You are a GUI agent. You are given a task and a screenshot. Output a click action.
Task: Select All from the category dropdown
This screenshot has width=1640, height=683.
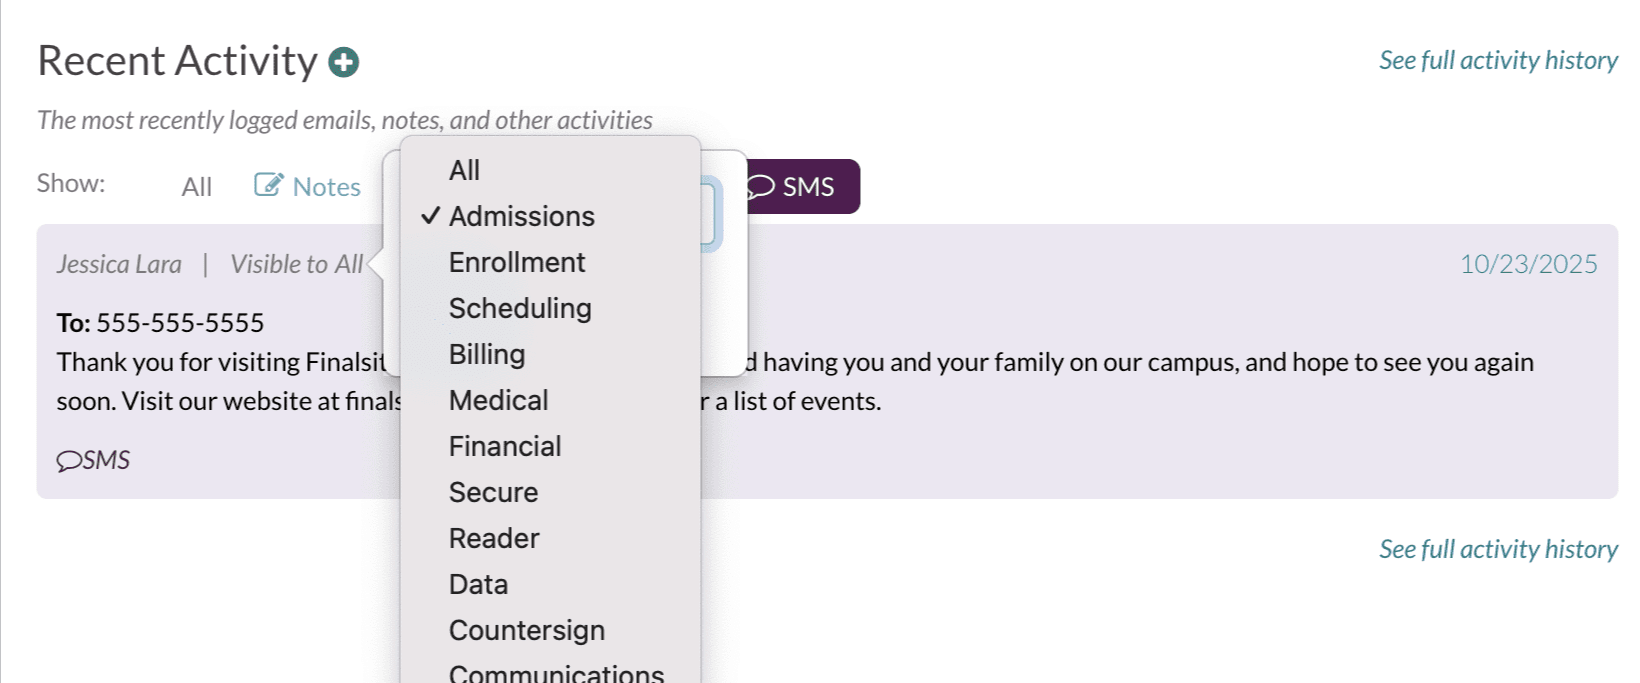[x=463, y=169]
